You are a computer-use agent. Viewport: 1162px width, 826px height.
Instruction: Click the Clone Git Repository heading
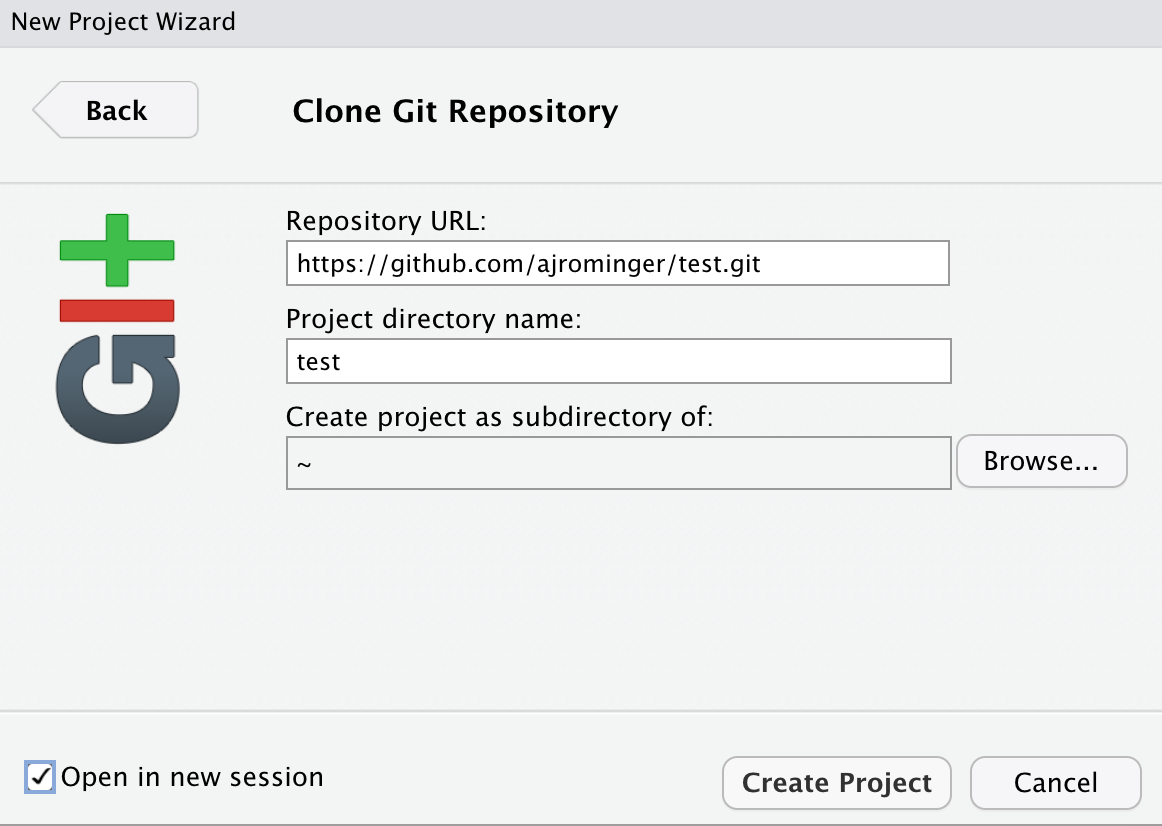pyautogui.click(x=455, y=110)
